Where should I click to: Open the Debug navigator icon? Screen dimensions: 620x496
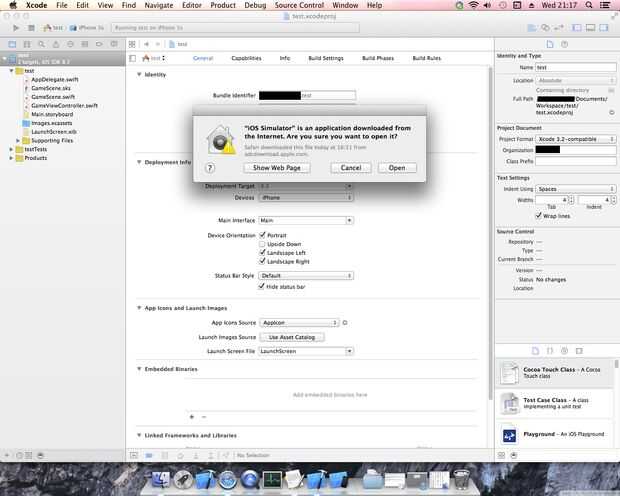(x=85, y=44)
